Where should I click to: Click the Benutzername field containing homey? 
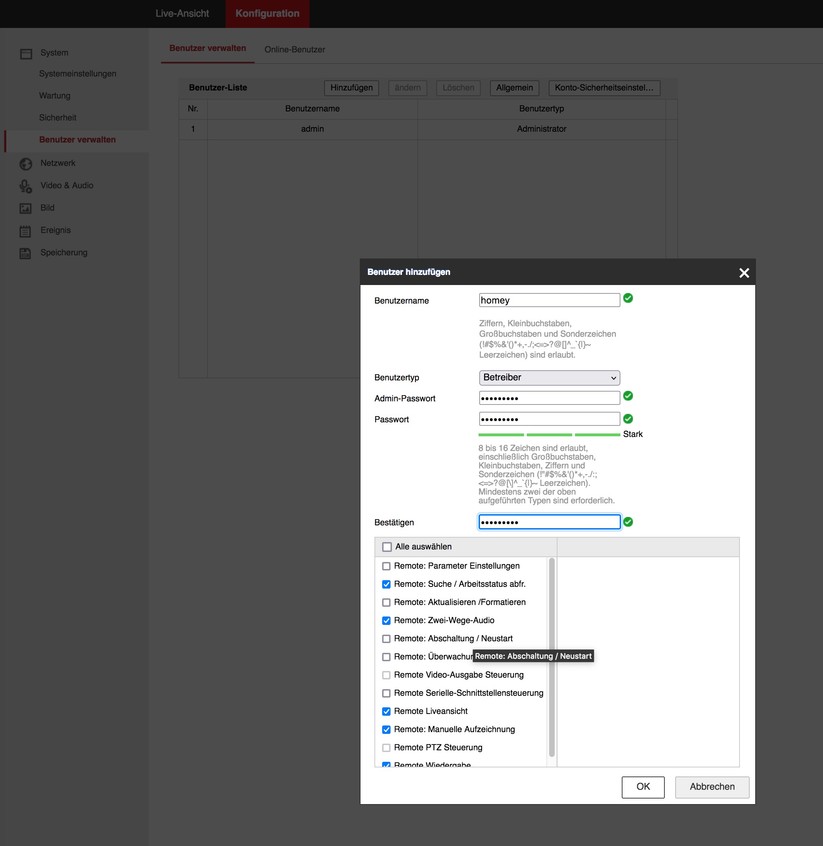[549, 299]
